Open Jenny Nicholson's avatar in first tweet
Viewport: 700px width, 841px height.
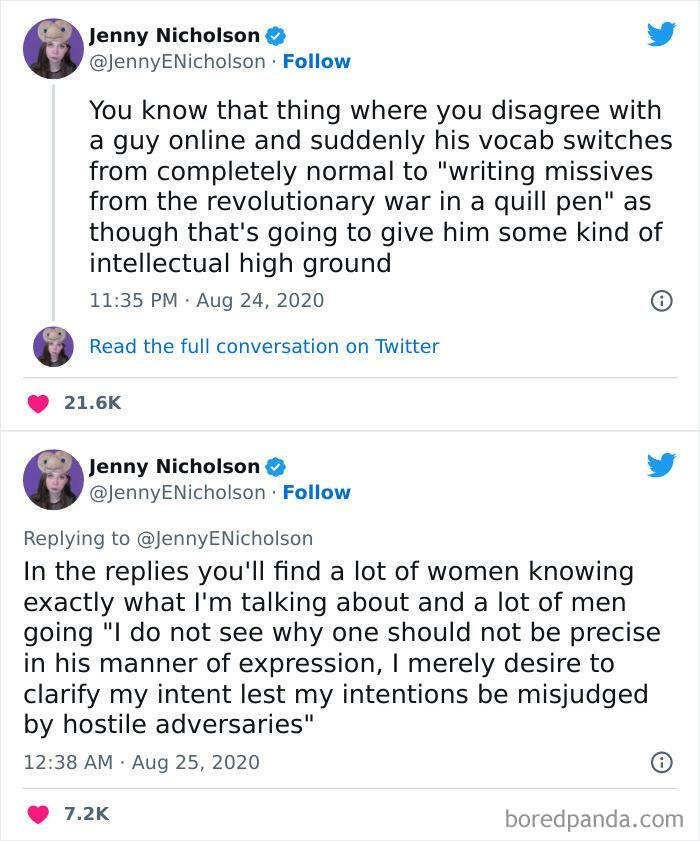(53, 48)
